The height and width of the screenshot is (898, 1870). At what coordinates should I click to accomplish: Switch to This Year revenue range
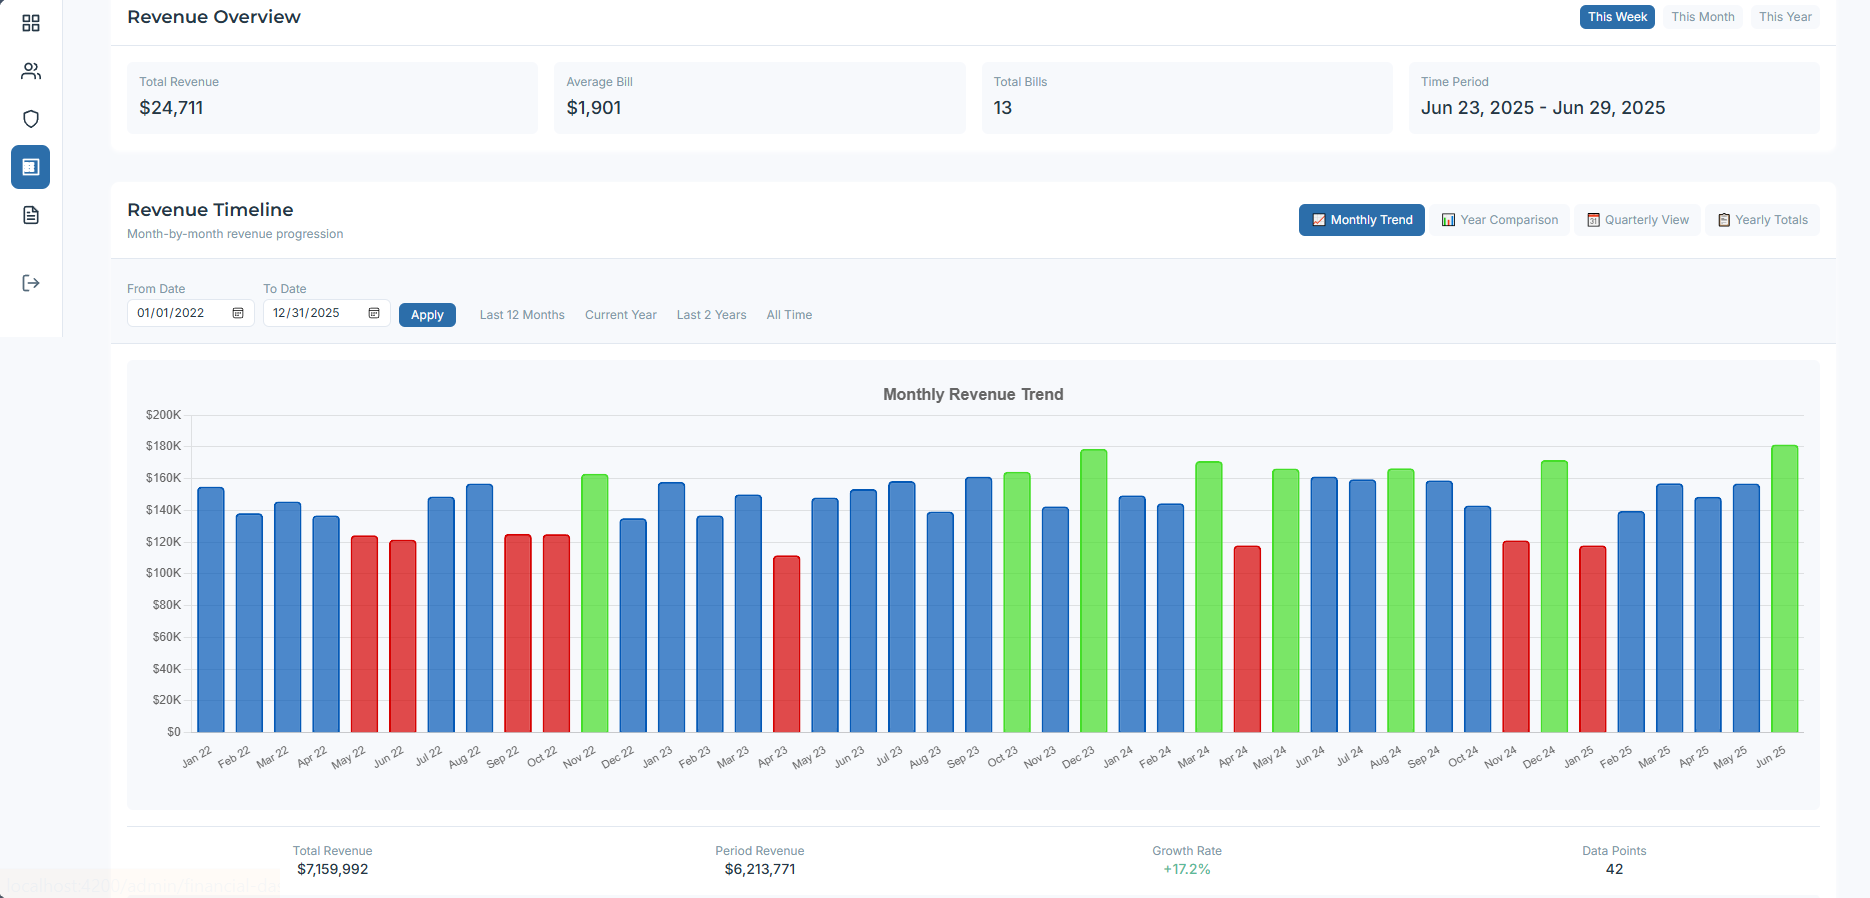tap(1785, 17)
